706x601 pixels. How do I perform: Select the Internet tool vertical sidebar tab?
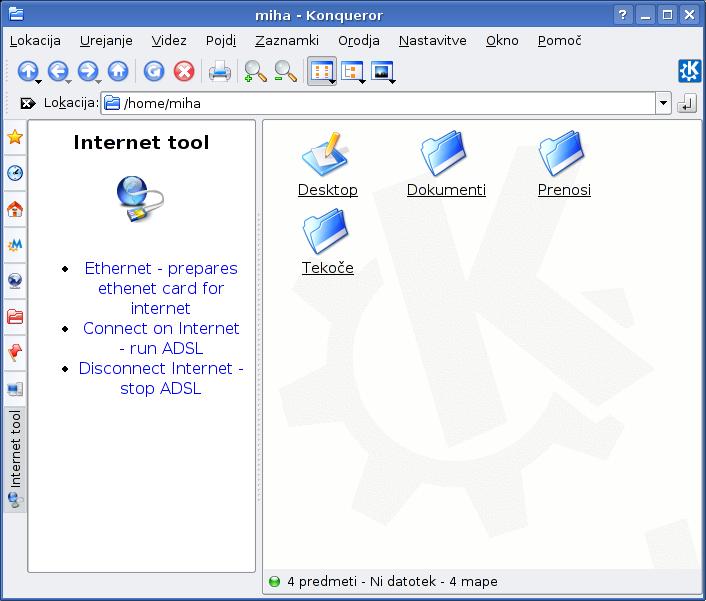click(x=15, y=460)
